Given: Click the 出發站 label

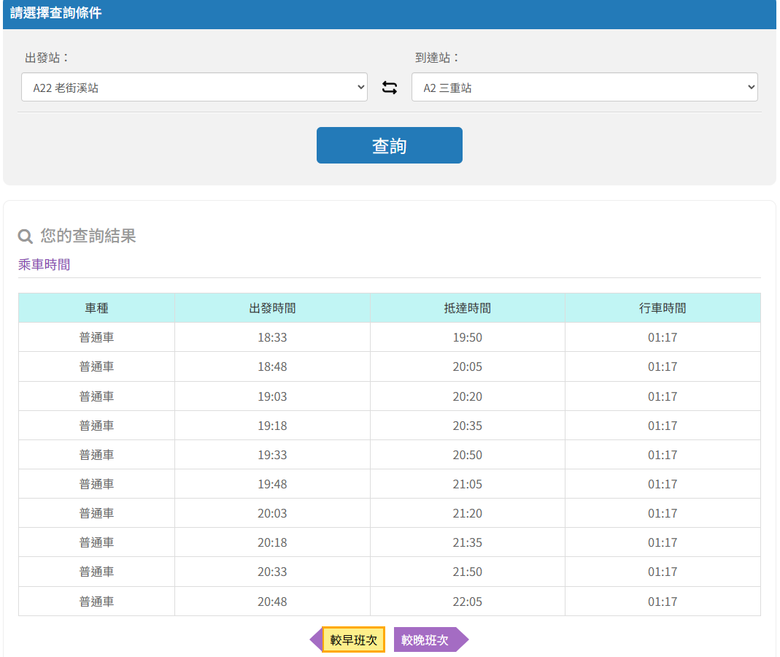Looking at the screenshot, I should point(46,58).
